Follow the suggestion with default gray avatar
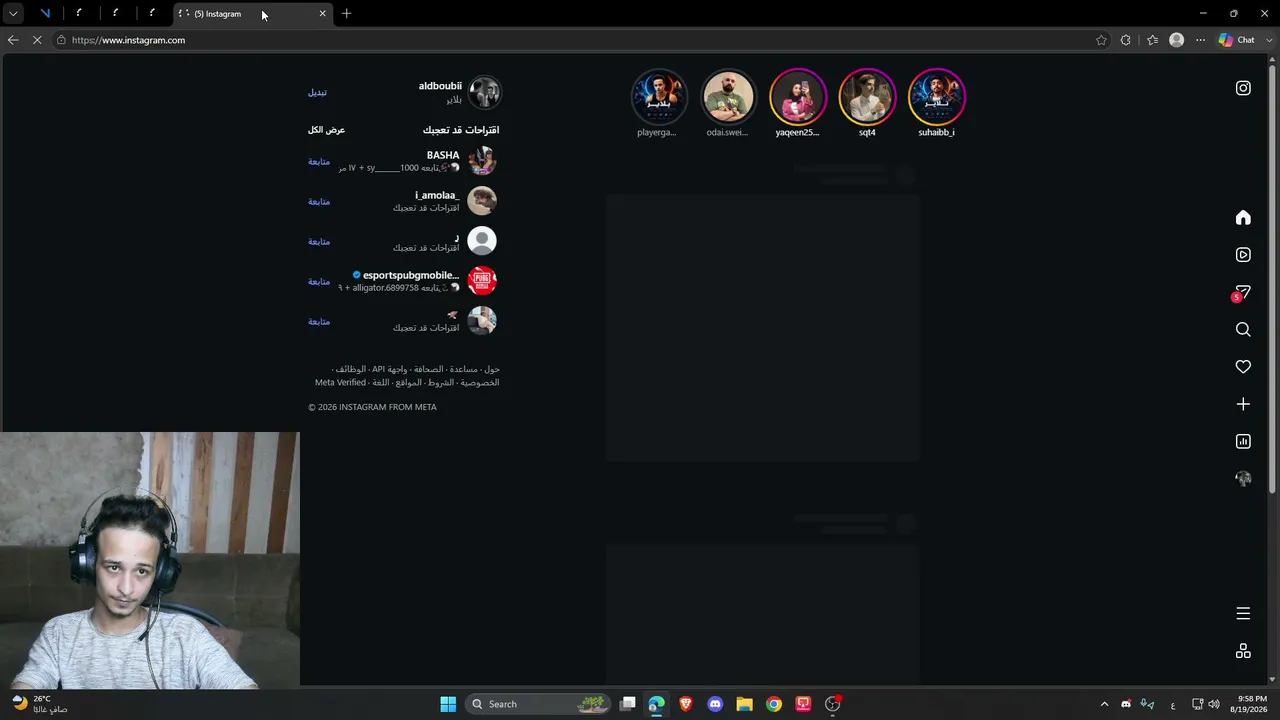The width and height of the screenshot is (1280, 720). click(319, 241)
